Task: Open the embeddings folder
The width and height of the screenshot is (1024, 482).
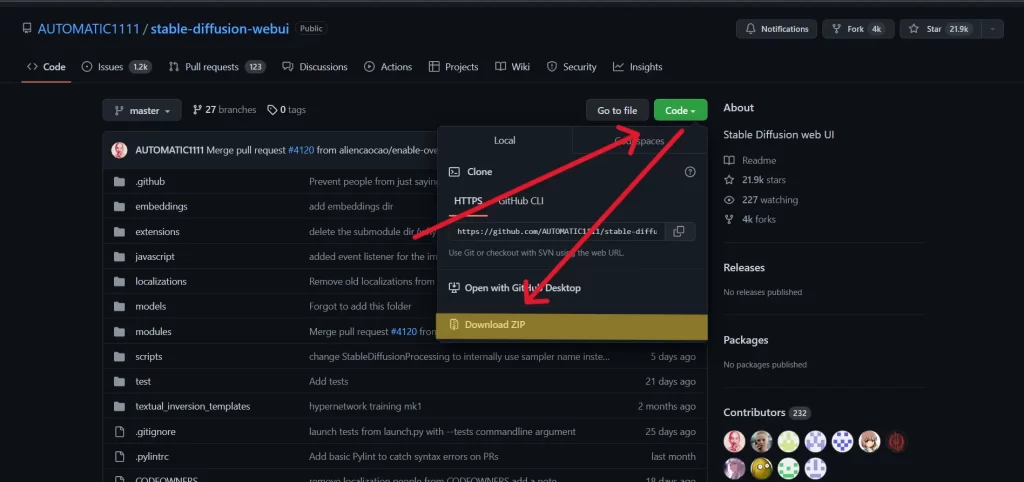Action: (x=161, y=206)
